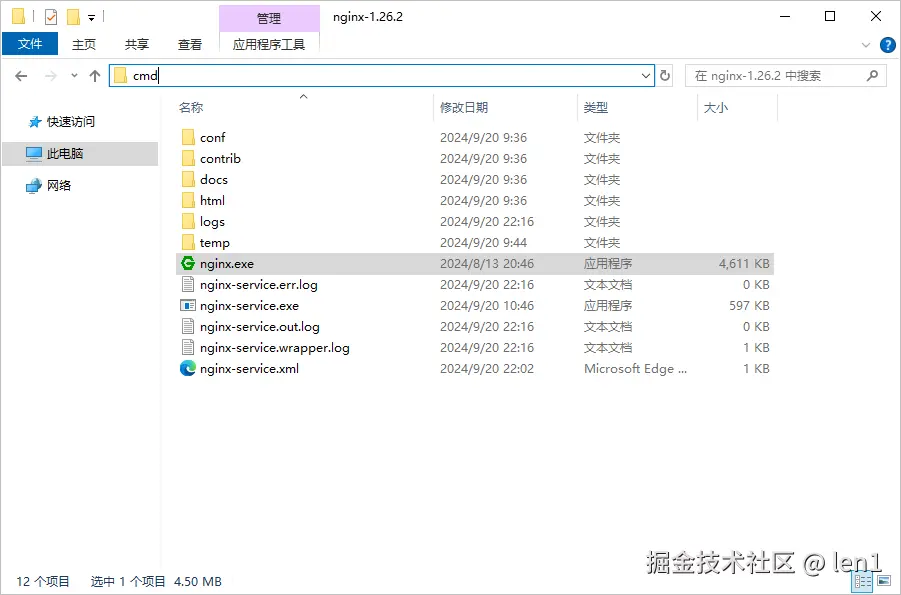
Task: Go forward using the forward arrow
Action: [x=51, y=76]
